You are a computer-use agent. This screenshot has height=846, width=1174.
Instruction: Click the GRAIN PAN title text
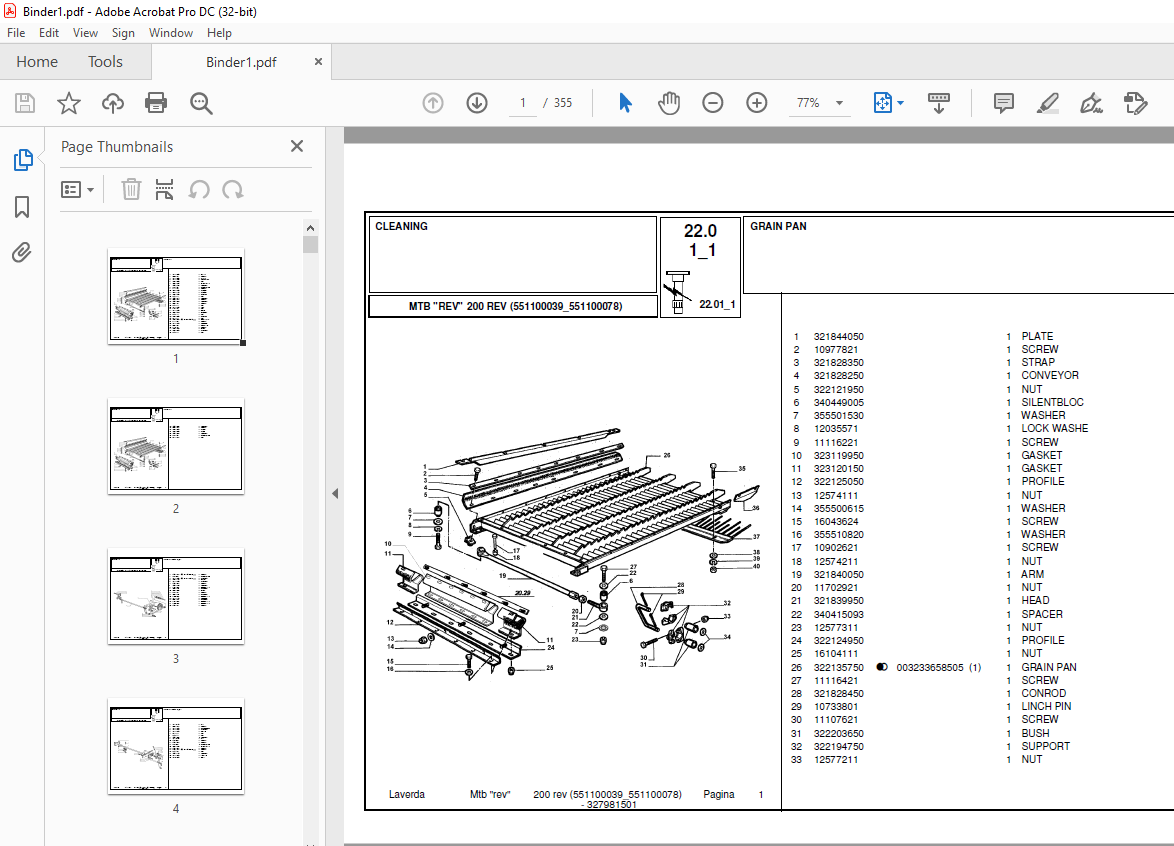point(778,226)
